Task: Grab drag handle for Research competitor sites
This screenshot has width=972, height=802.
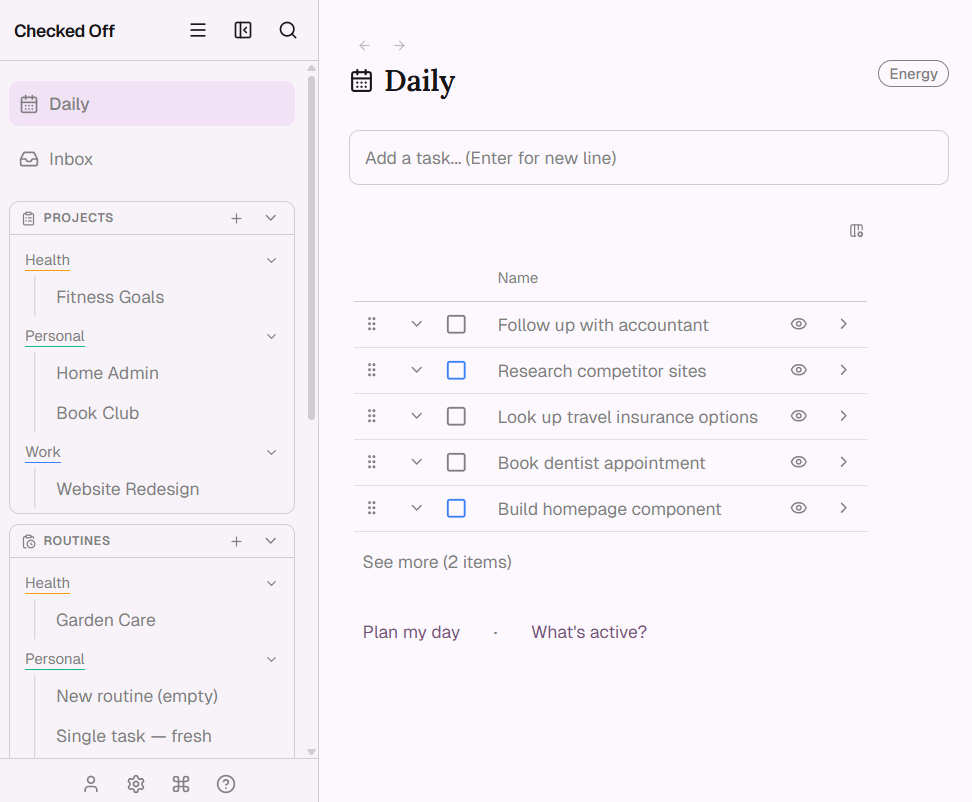Action: tap(371, 370)
